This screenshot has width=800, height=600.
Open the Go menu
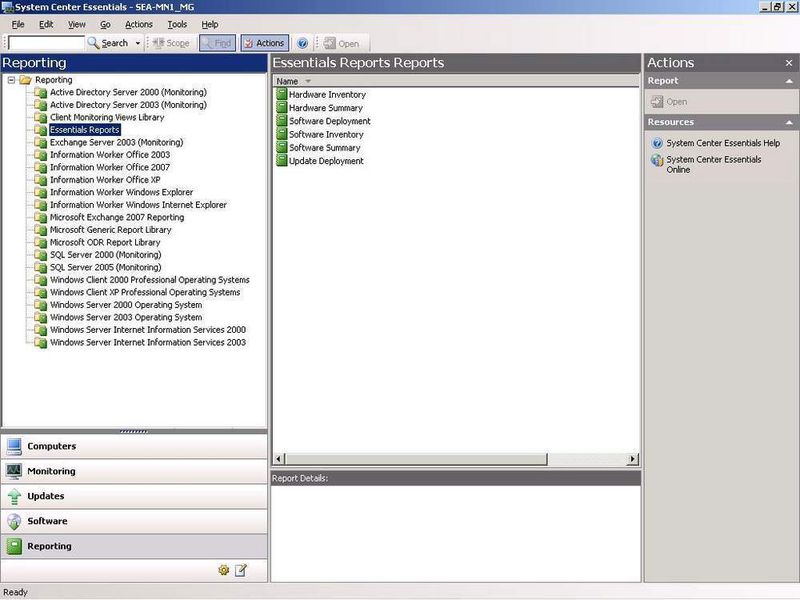click(x=105, y=24)
